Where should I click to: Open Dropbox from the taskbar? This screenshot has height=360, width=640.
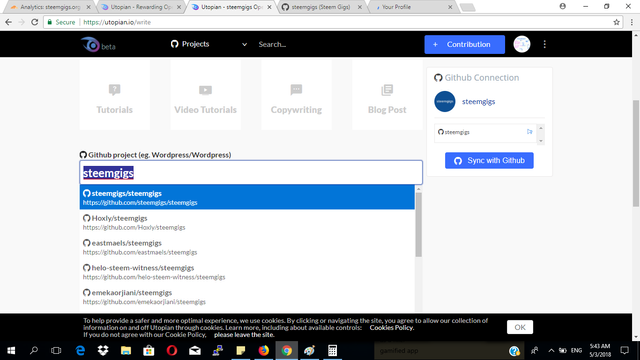coord(103,350)
